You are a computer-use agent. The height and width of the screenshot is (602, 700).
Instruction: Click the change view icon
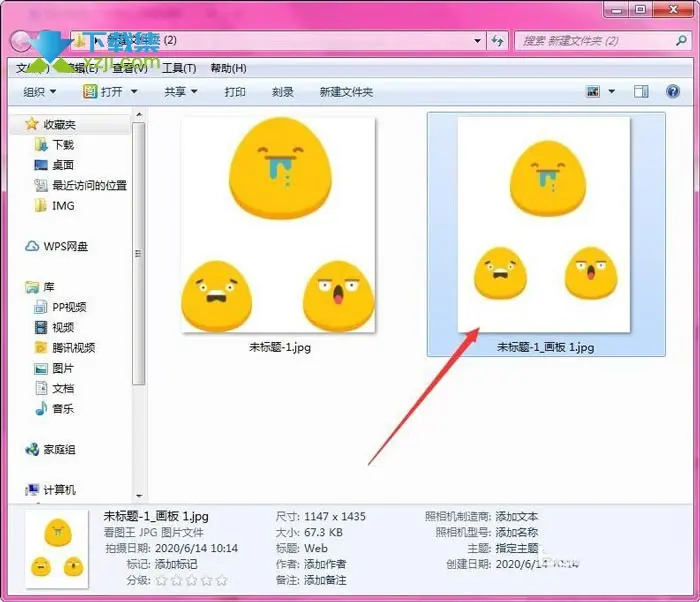coord(593,92)
